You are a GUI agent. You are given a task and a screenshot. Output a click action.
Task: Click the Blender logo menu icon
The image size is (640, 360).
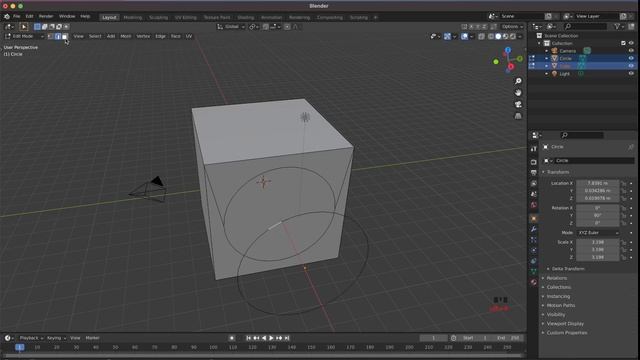(x=7, y=16)
